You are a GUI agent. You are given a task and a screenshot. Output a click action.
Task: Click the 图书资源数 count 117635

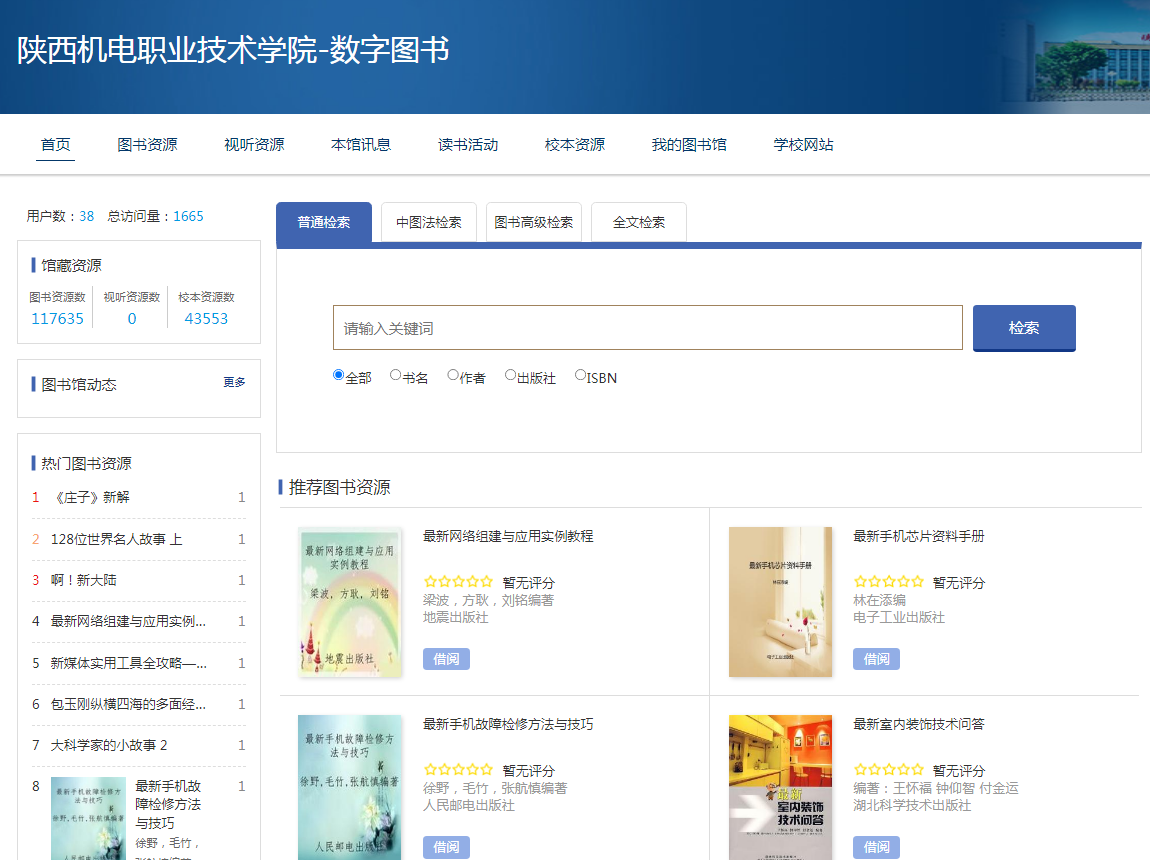click(x=57, y=318)
